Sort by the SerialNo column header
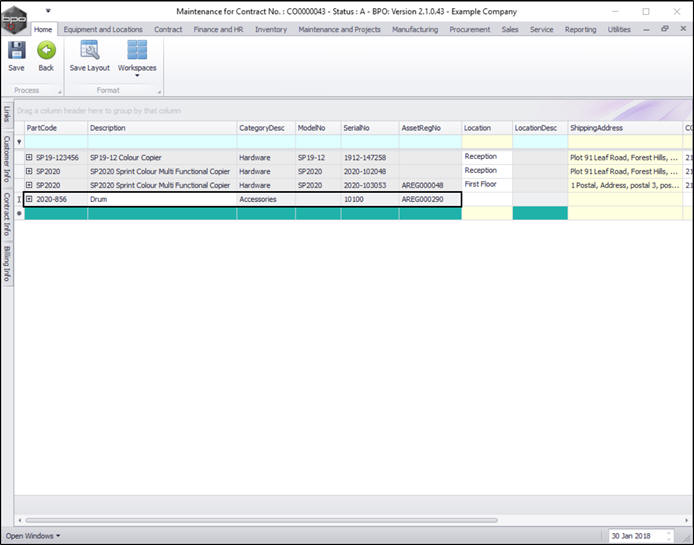Viewport: 694px width, 545px height. pyautogui.click(x=370, y=128)
